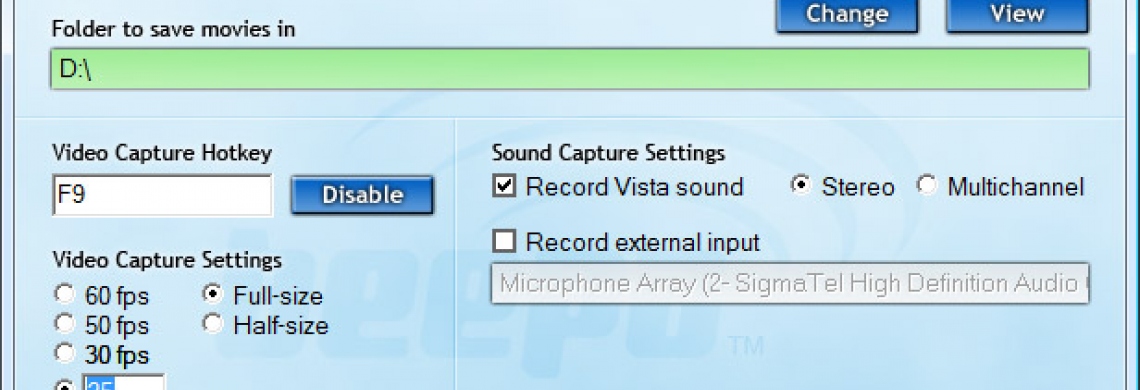Open the movies folder with View button
Viewport: 1140px width, 390px height.
(x=1017, y=15)
